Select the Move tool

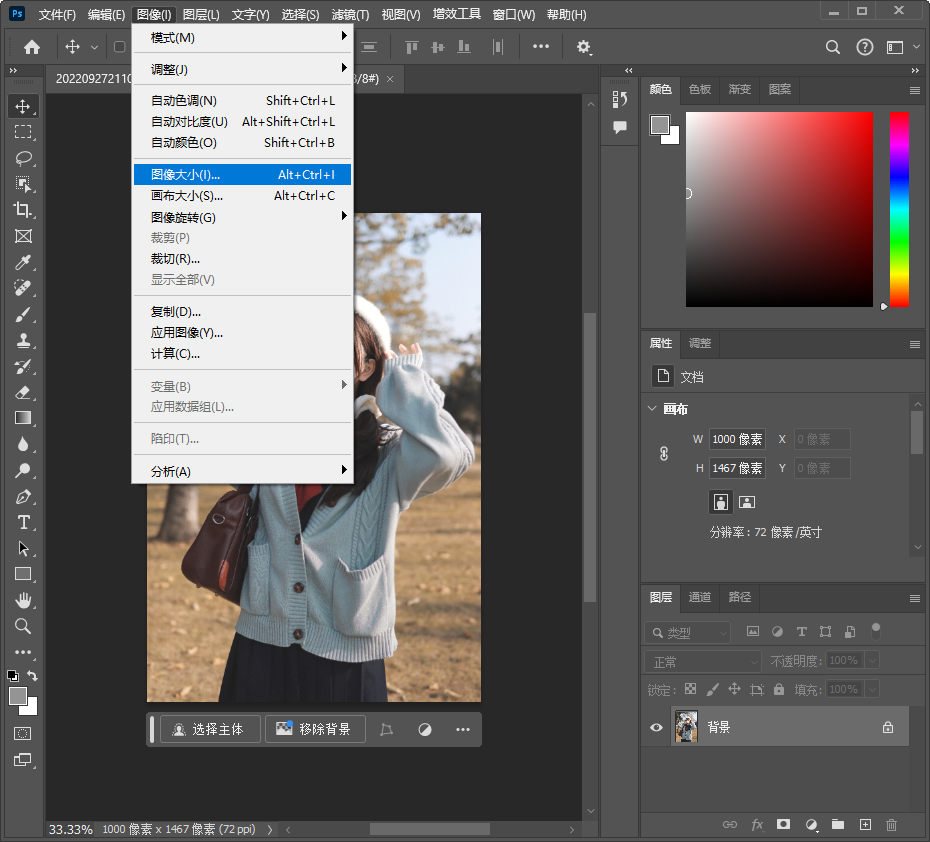(23, 106)
